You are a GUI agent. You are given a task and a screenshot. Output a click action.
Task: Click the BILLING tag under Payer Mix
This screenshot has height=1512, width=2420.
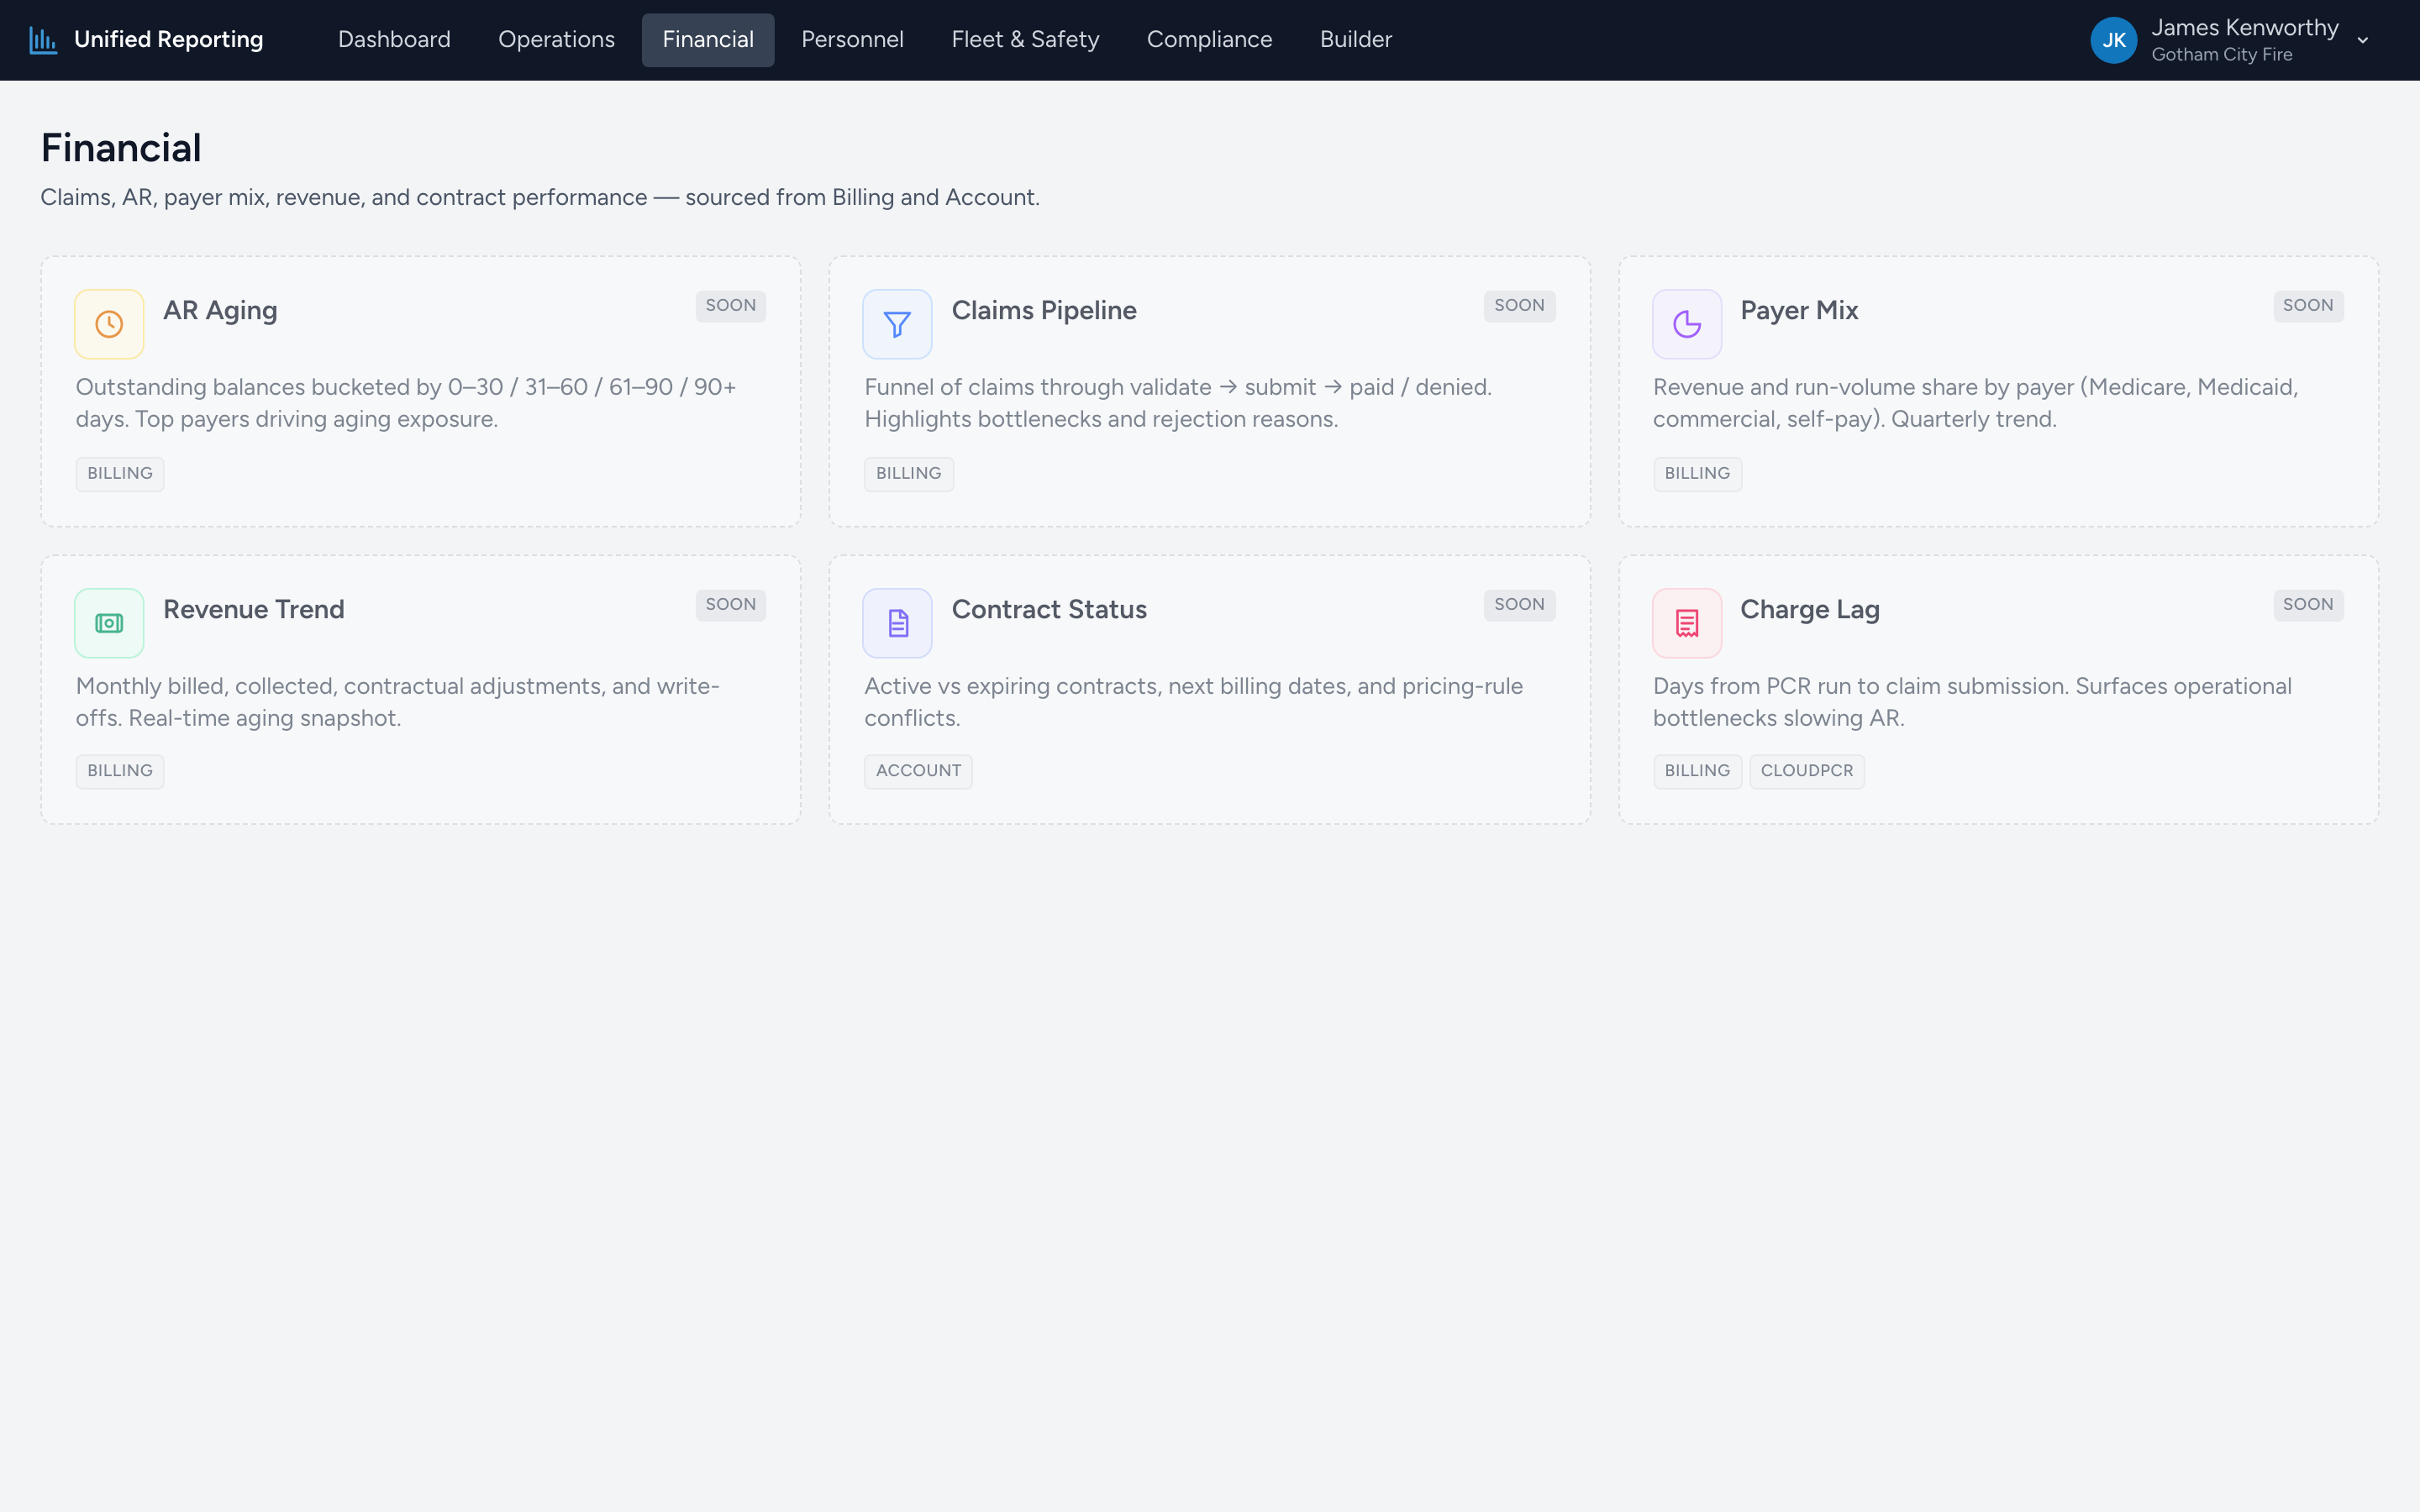(1697, 474)
